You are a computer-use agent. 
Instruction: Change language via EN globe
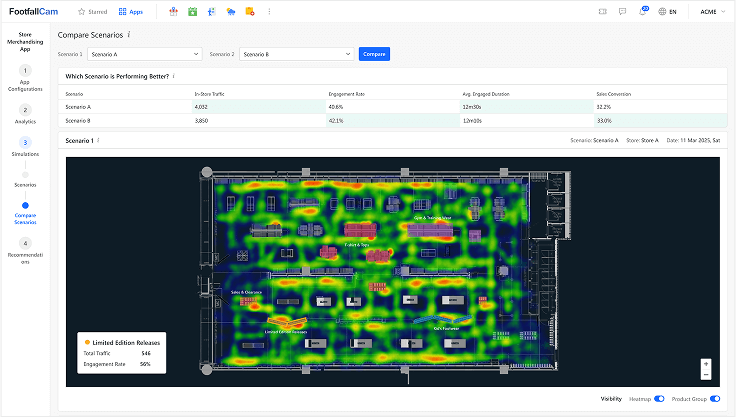click(667, 12)
